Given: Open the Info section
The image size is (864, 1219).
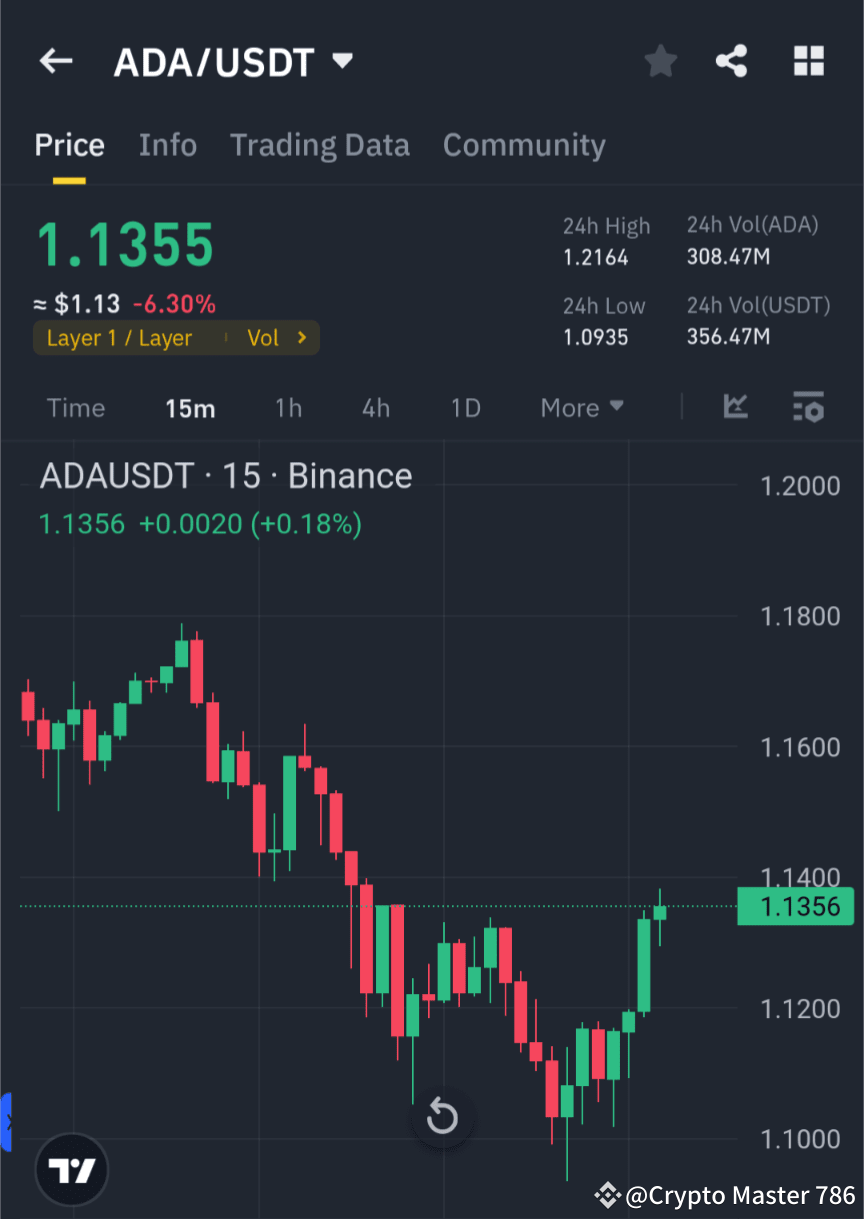Looking at the screenshot, I should point(167,145).
